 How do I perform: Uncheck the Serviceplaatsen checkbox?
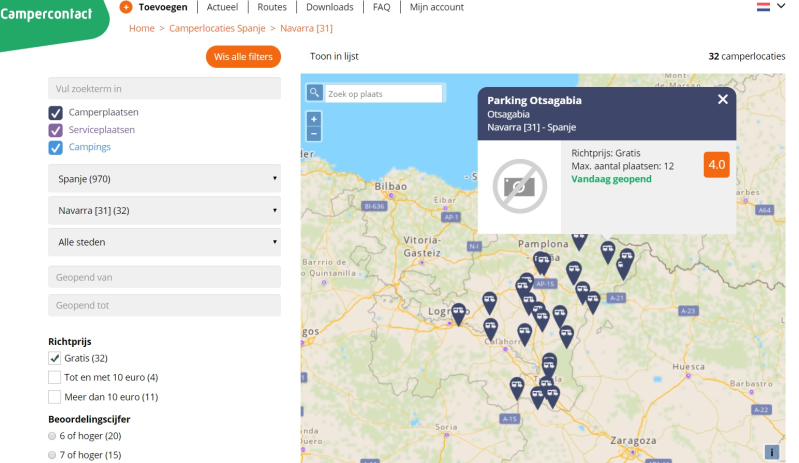pyautogui.click(x=56, y=130)
